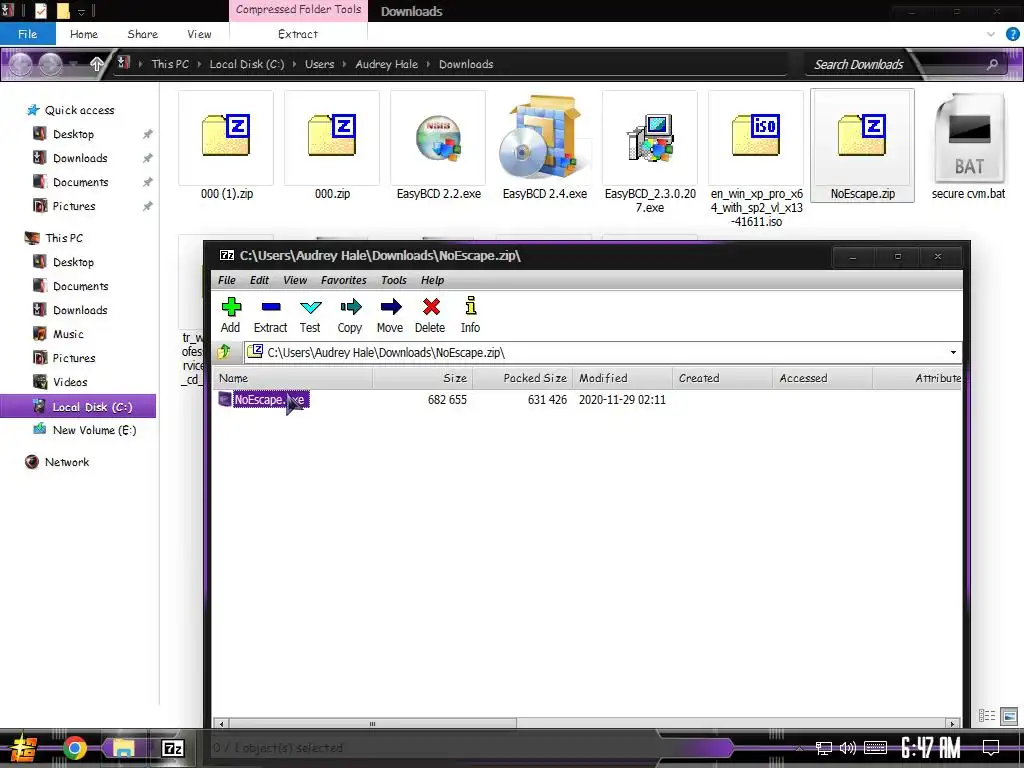Viewport: 1024px width, 768px height.
Task: Click the volume speaker tray icon
Action: pyautogui.click(x=847, y=748)
